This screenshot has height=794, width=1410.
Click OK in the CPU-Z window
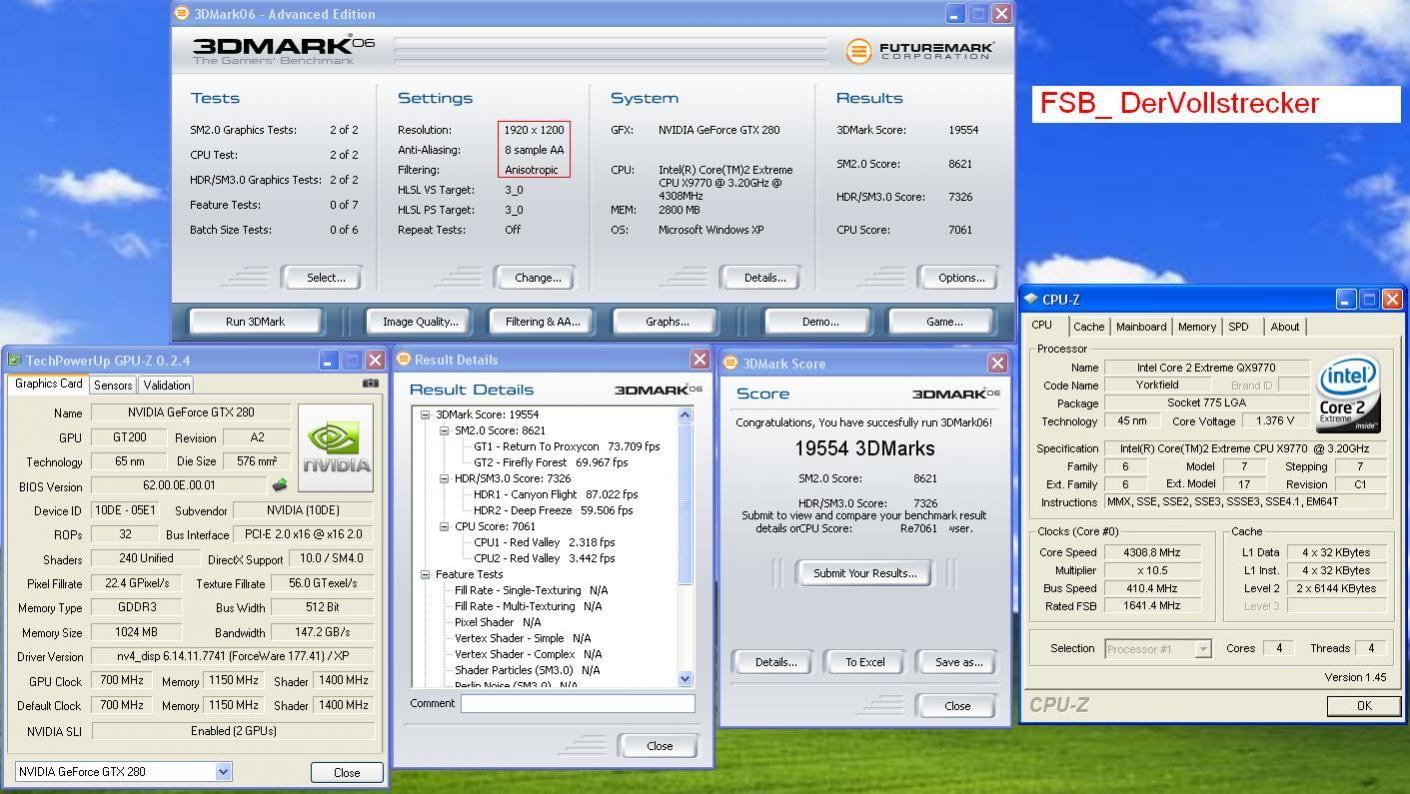[1364, 705]
